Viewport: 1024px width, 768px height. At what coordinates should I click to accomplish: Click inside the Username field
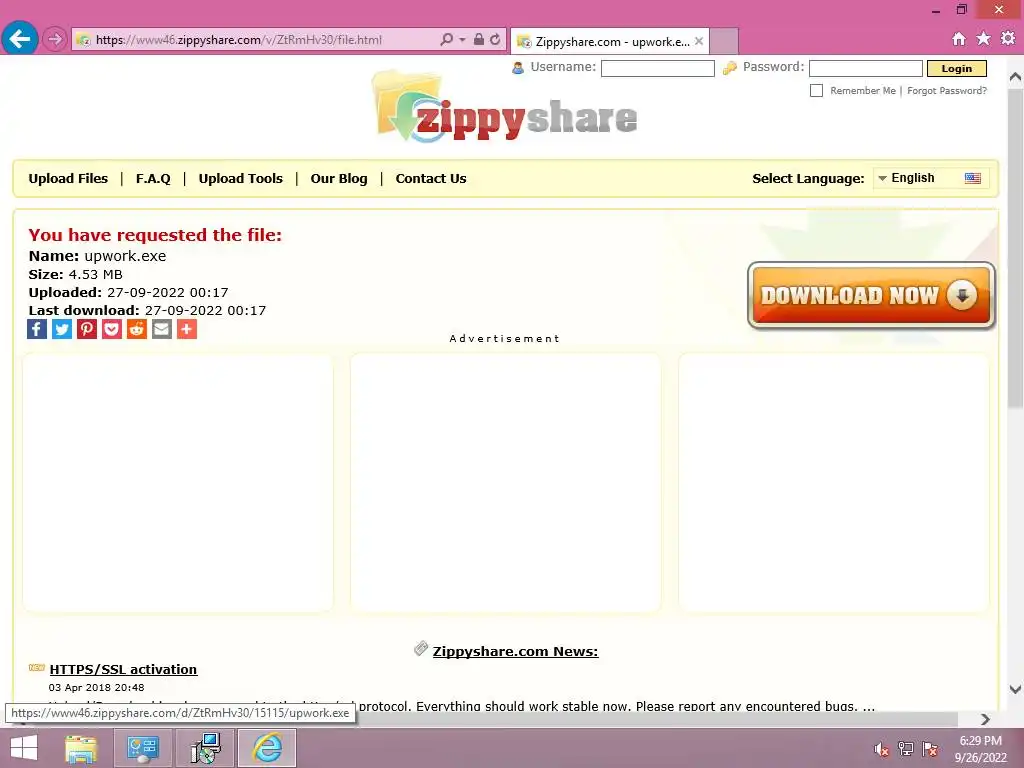pos(657,69)
